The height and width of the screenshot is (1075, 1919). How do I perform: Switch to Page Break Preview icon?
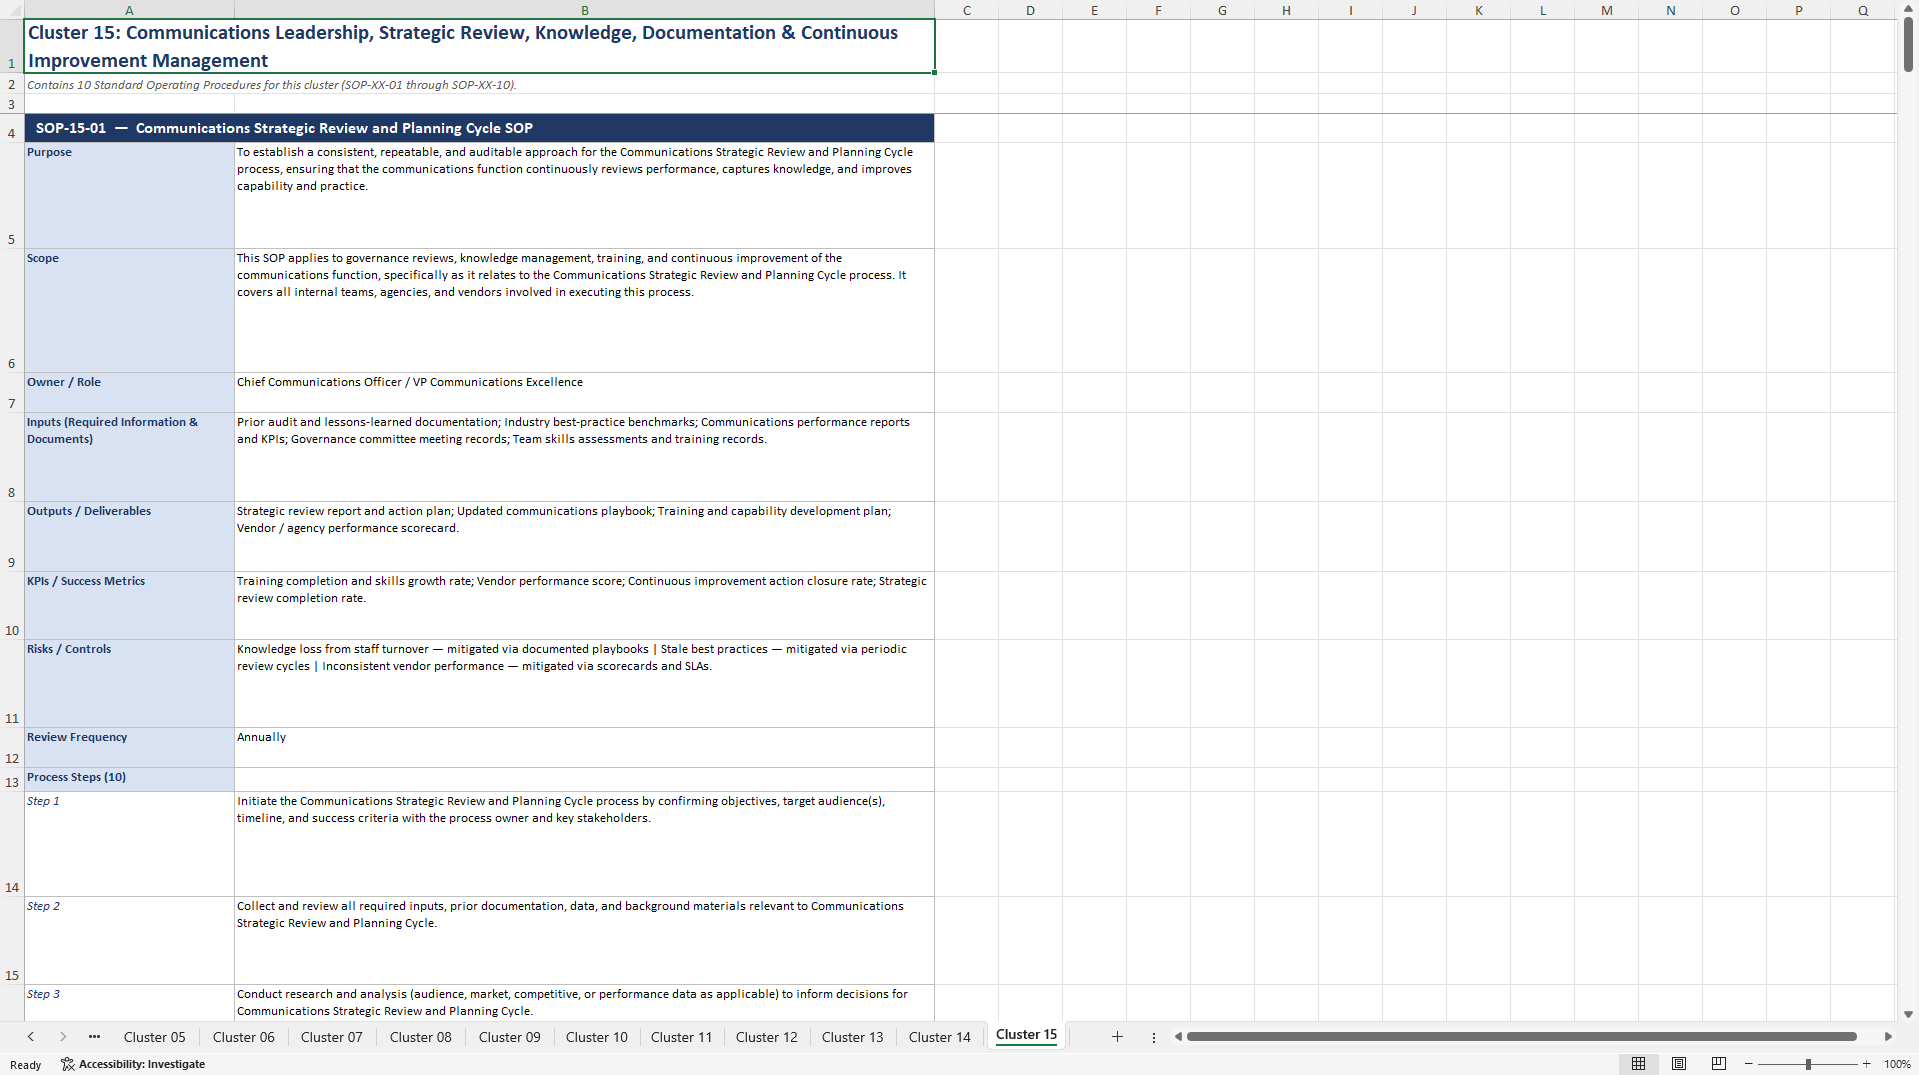click(x=1719, y=1064)
